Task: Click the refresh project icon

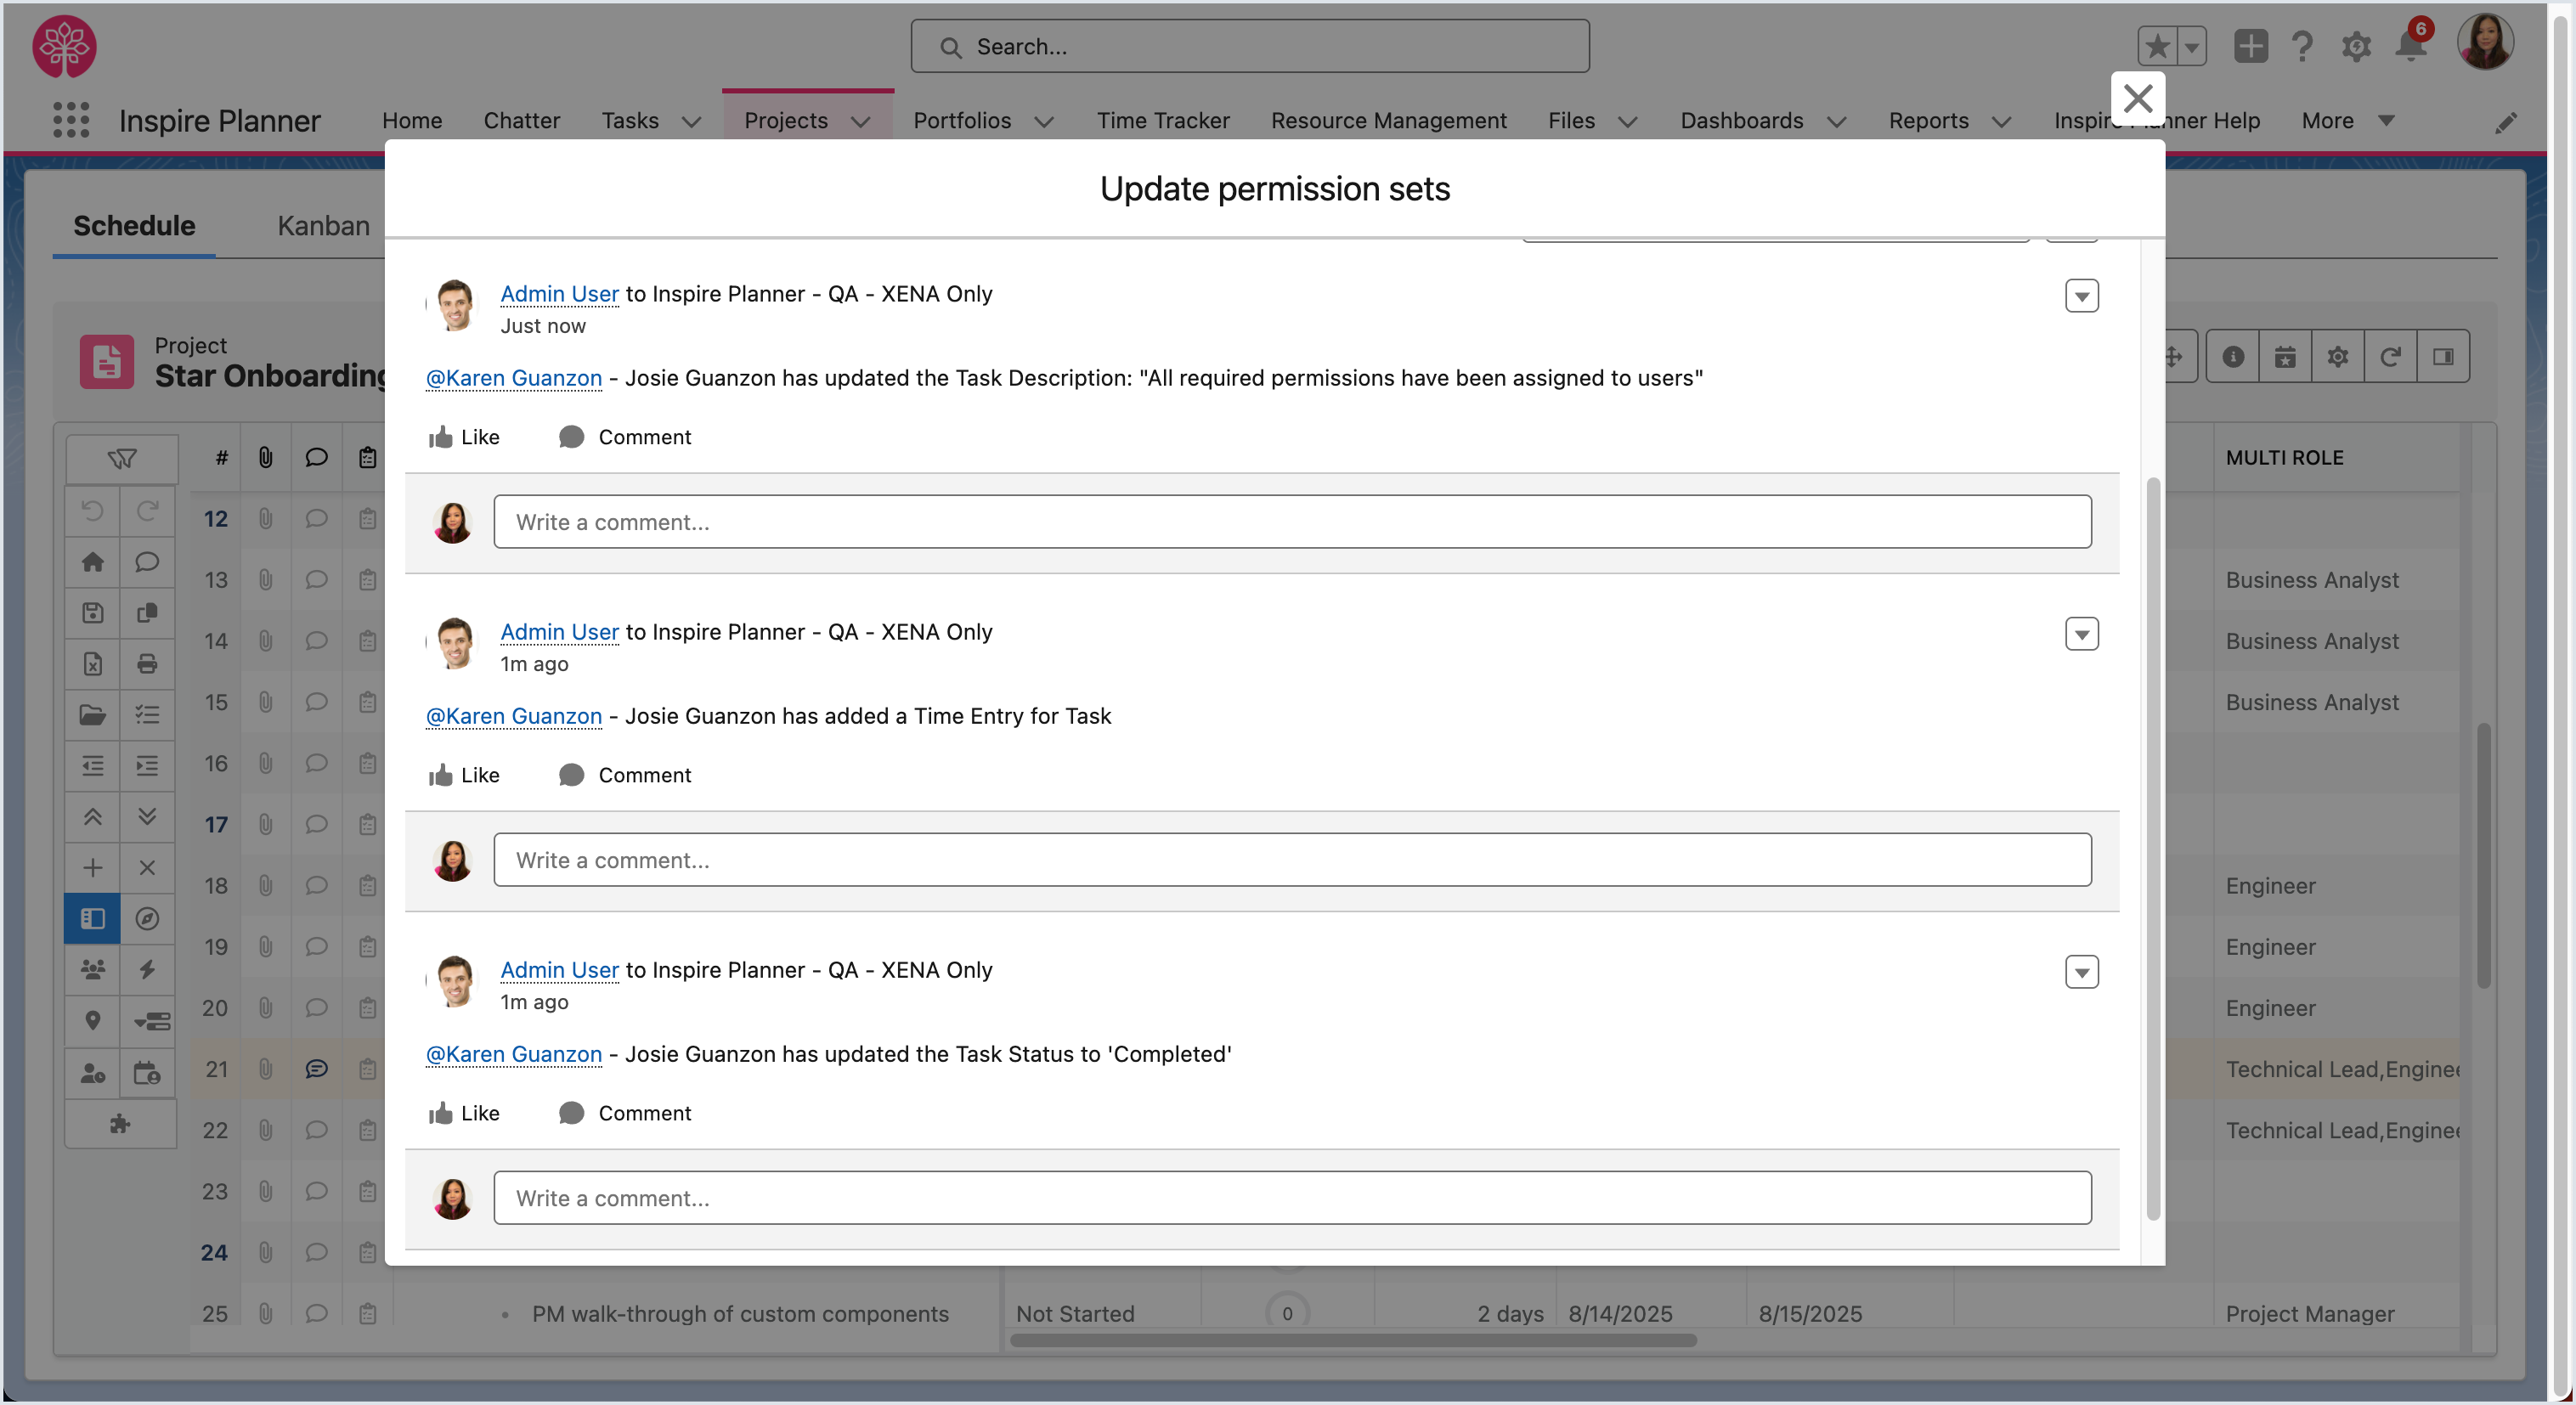Action: click(2390, 357)
